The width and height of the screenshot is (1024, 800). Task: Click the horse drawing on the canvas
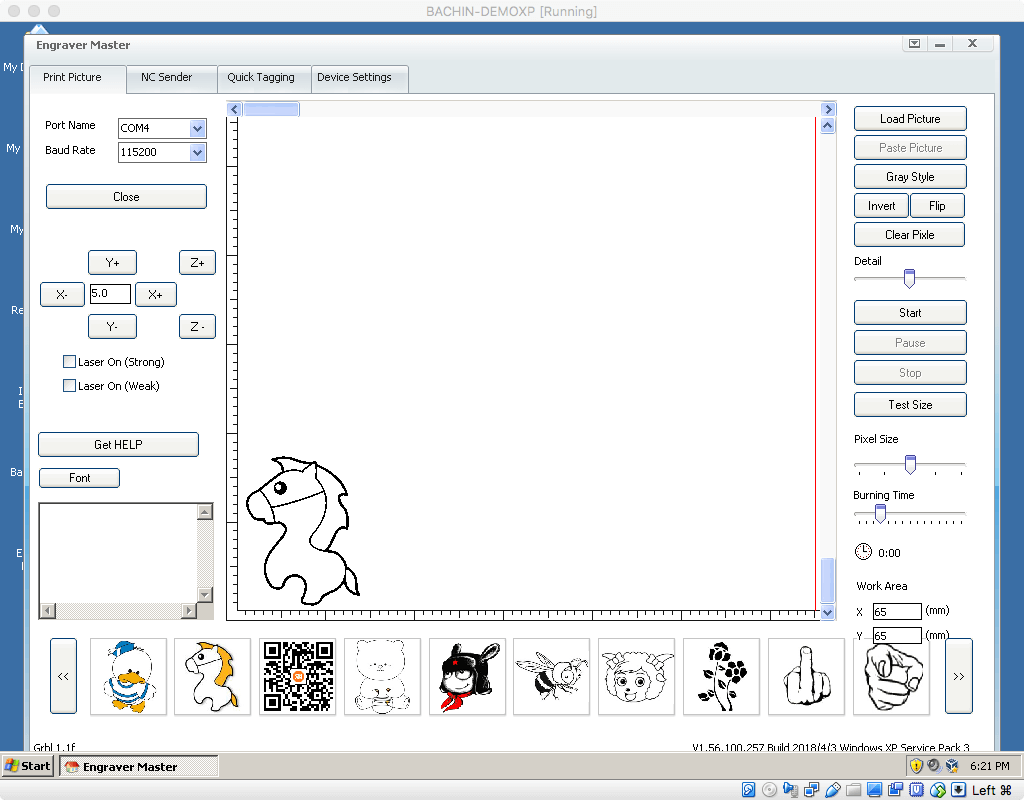(302, 530)
